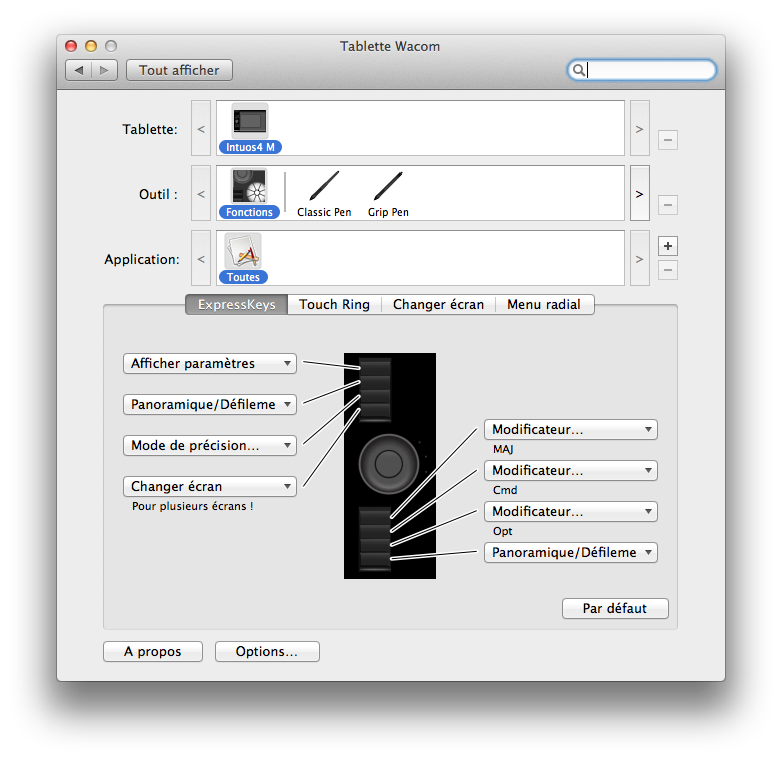Image resolution: width=782 pixels, height=760 pixels.
Task: Open the Afficher paramètres dropdown
Action: 210,363
